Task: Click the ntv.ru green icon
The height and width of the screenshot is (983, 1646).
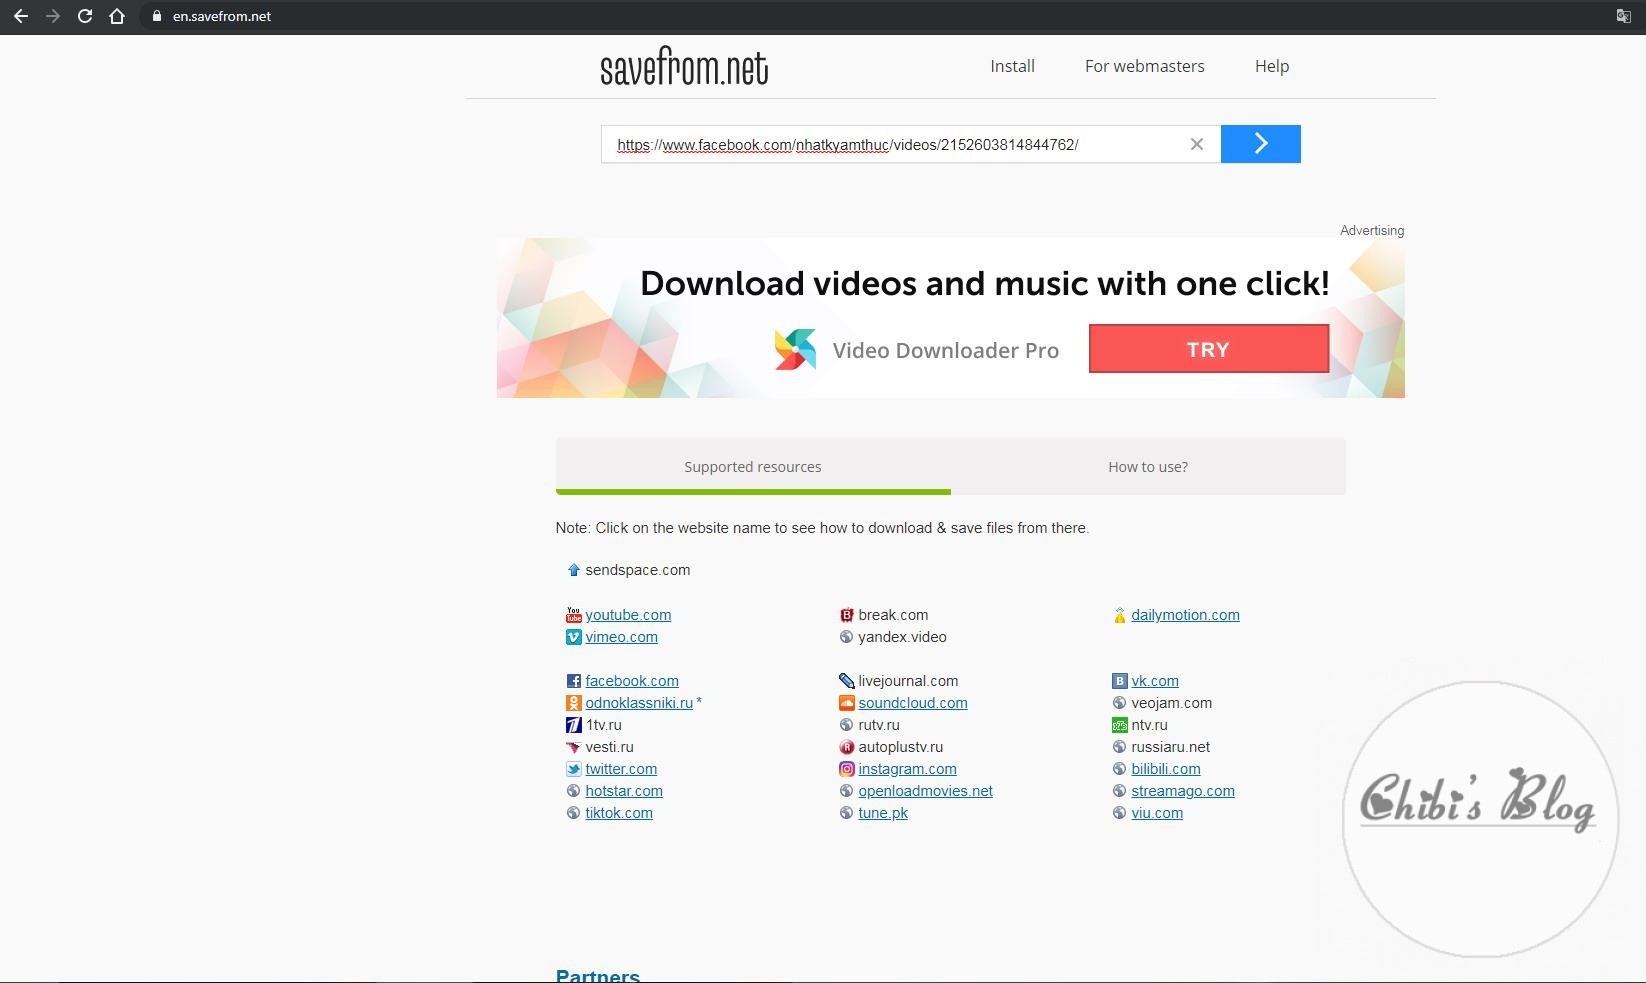Action: coord(1119,725)
